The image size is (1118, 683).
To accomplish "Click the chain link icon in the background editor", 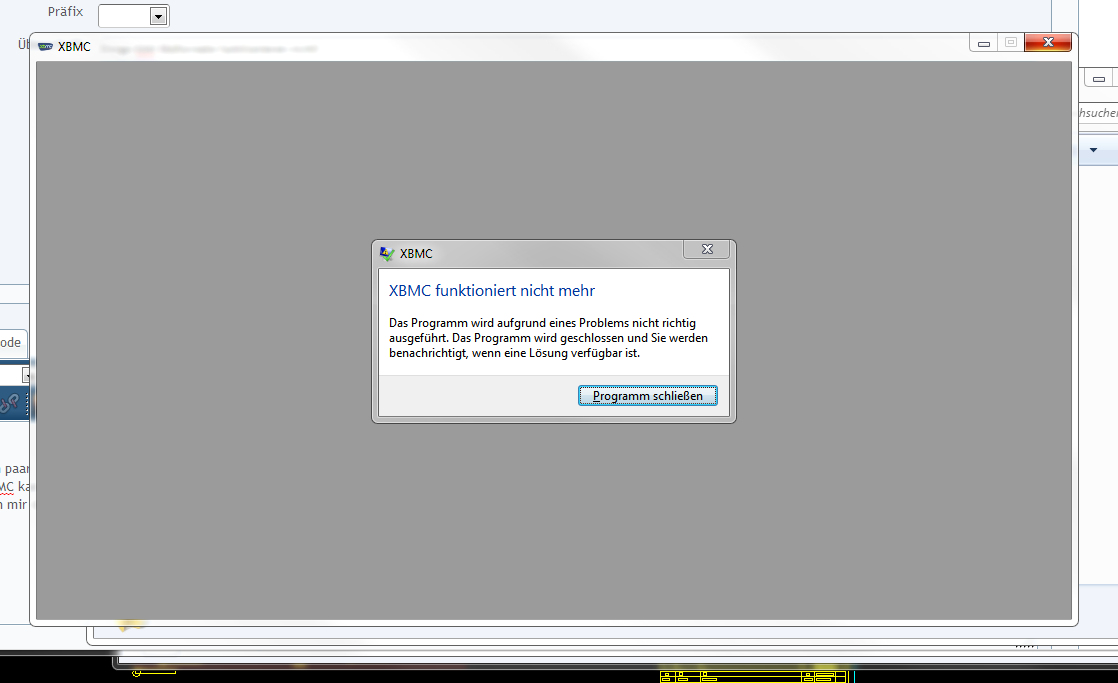I will pos(9,404).
